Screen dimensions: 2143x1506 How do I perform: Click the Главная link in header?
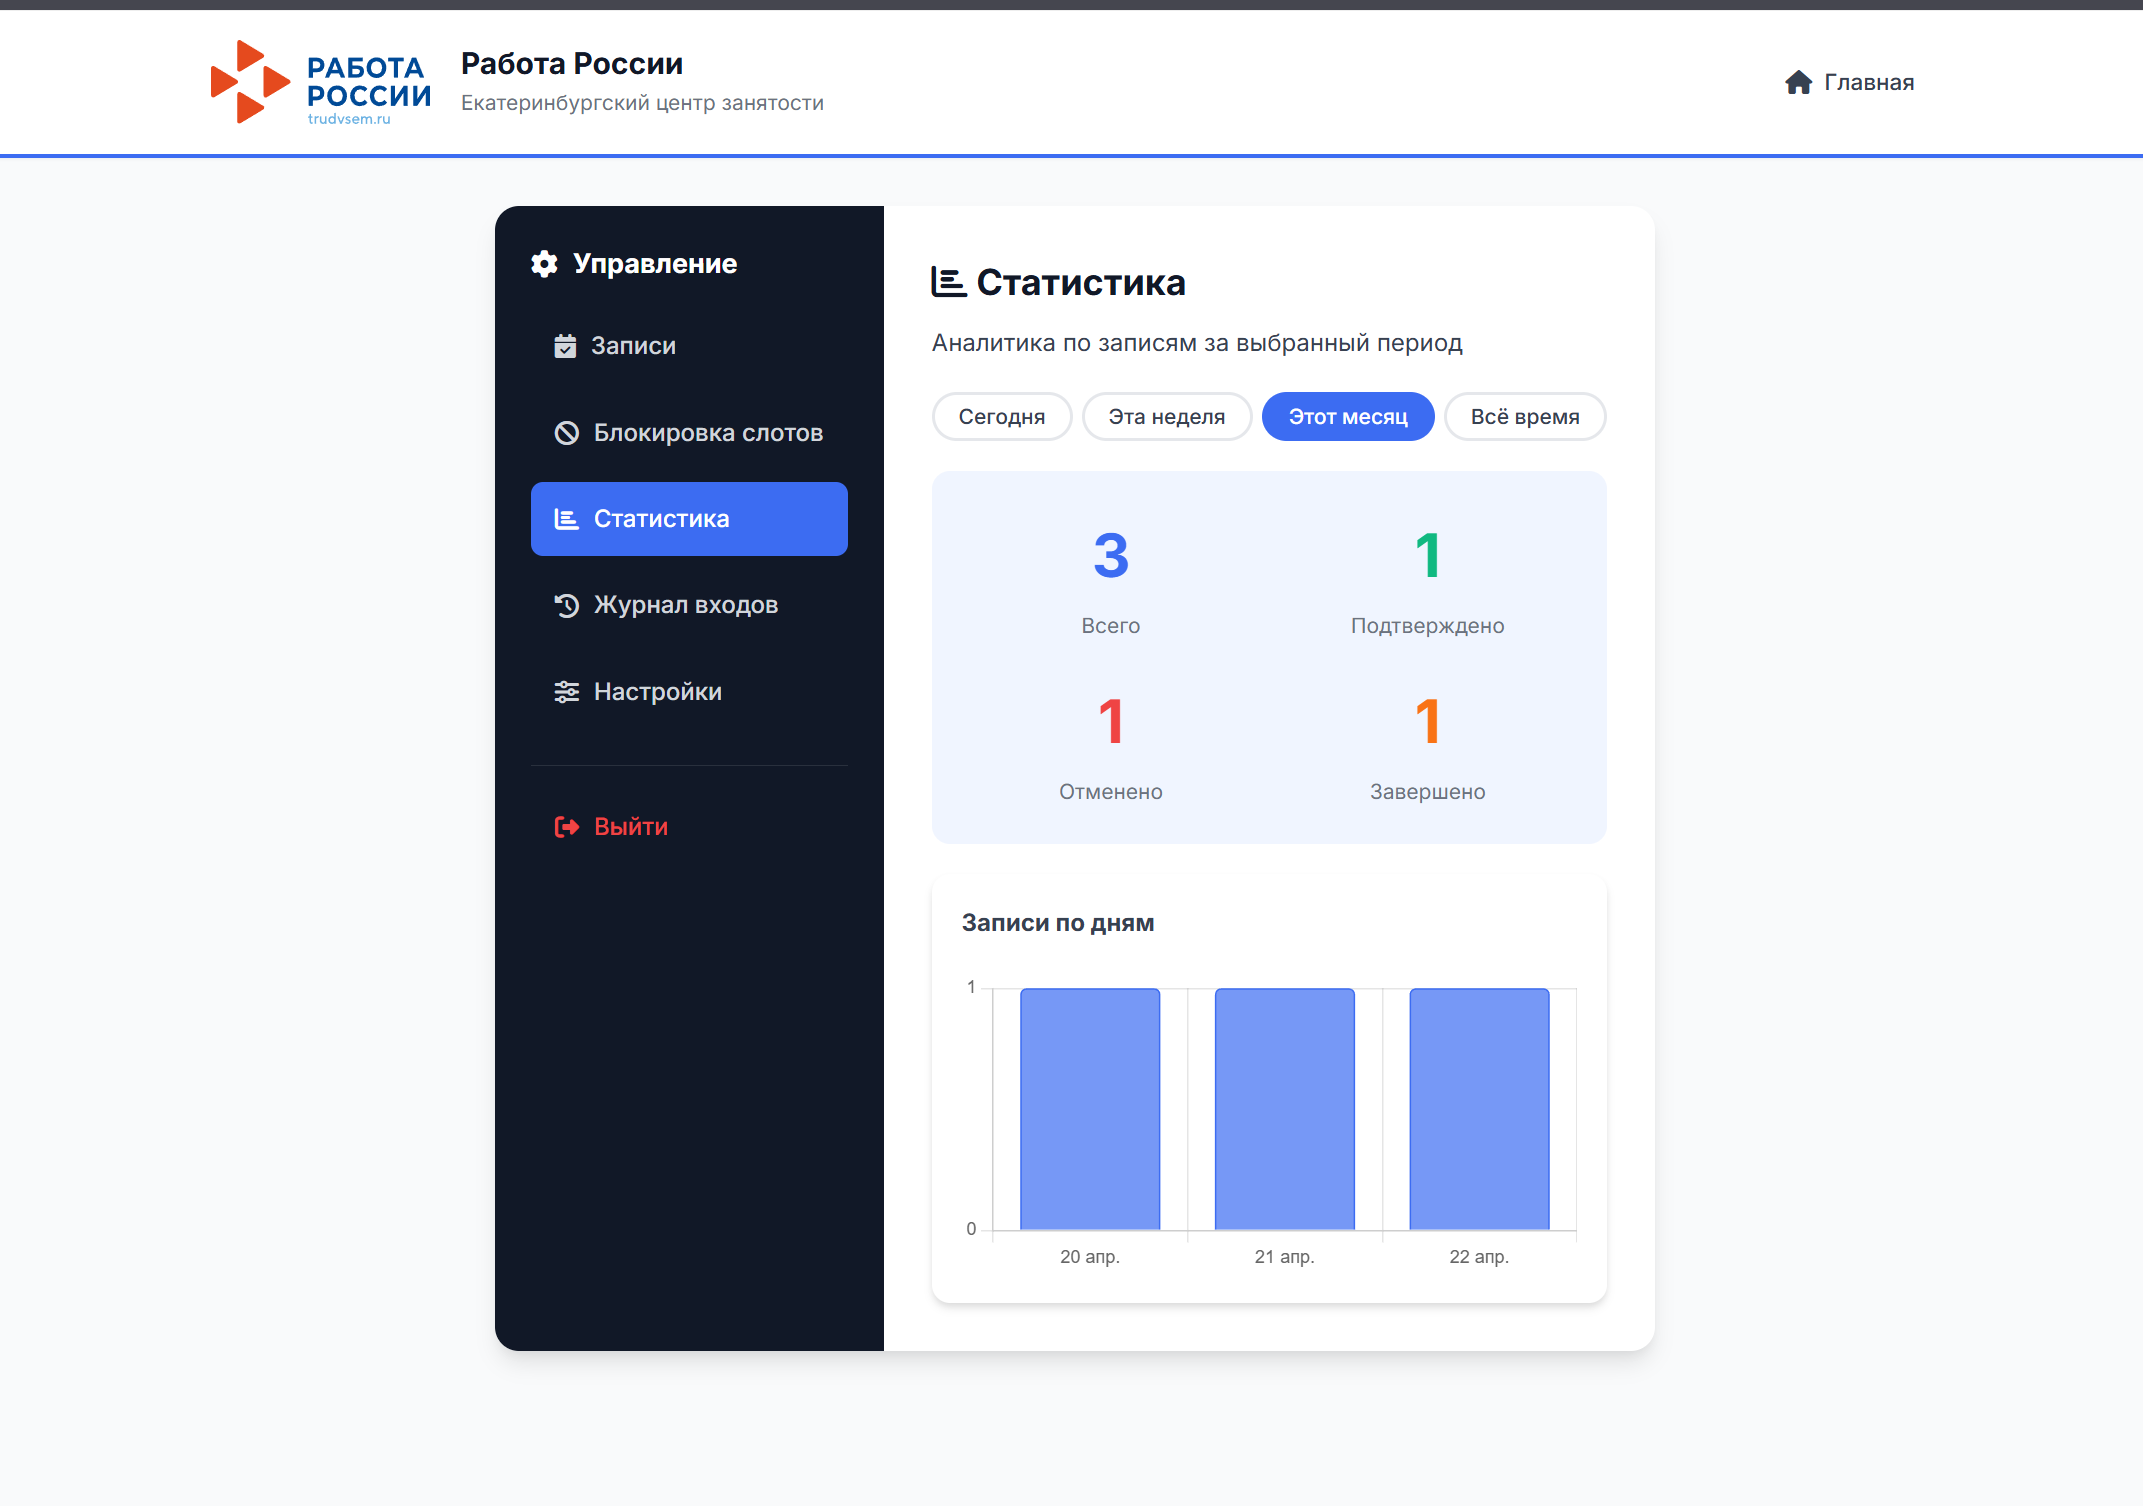coord(1868,83)
